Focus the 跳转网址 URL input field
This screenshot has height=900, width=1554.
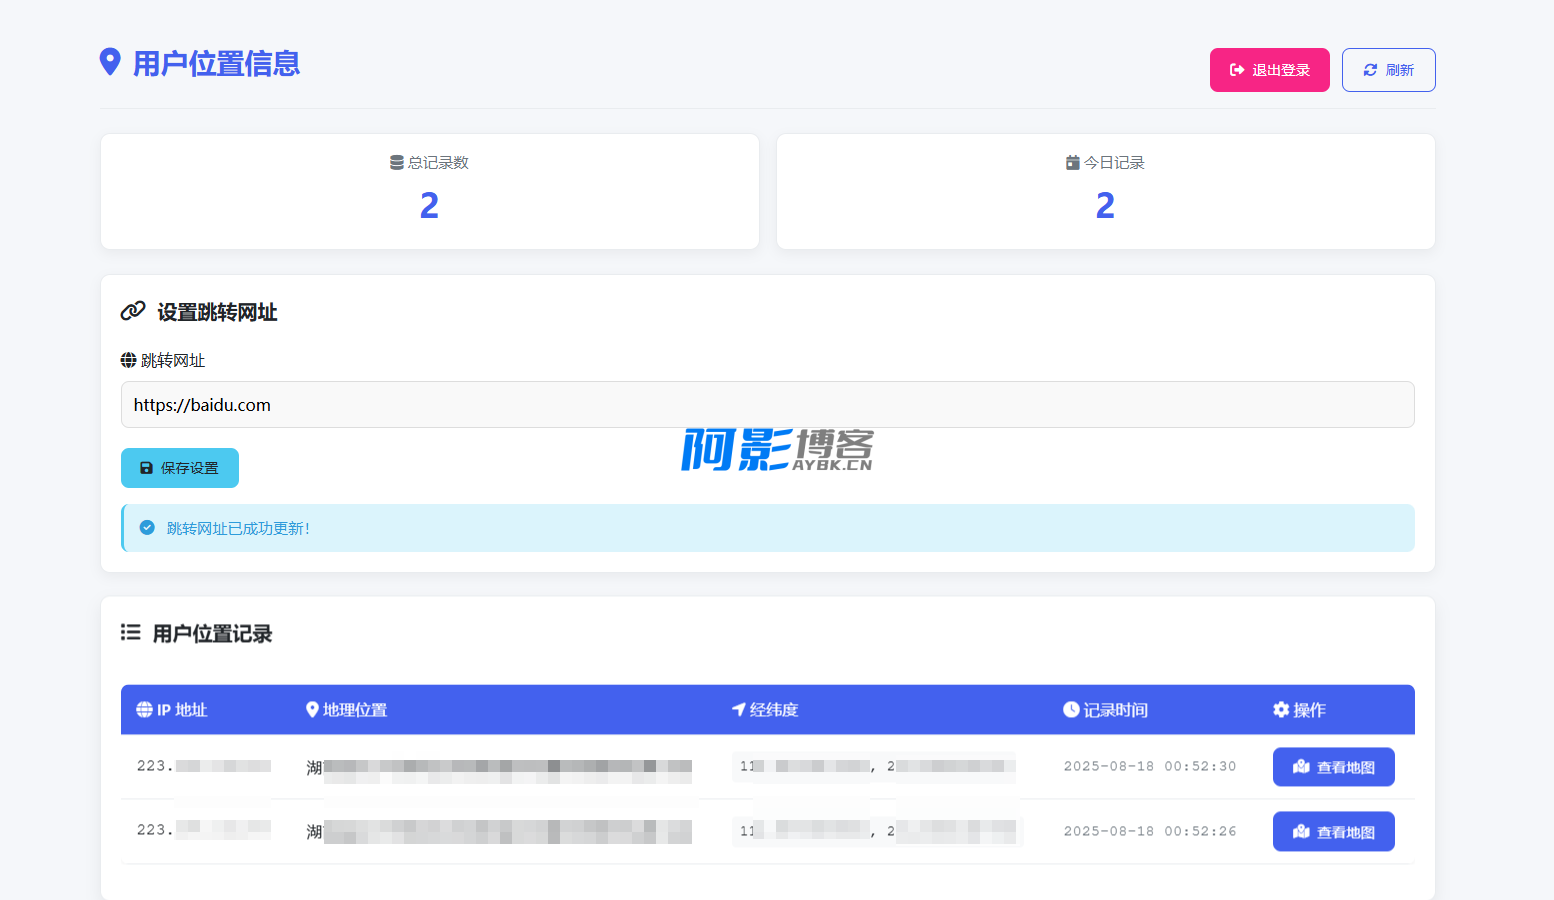767,405
